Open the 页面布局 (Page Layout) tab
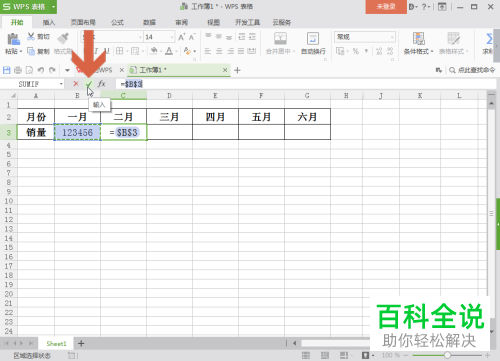This screenshot has width=500, height=361. [x=83, y=22]
